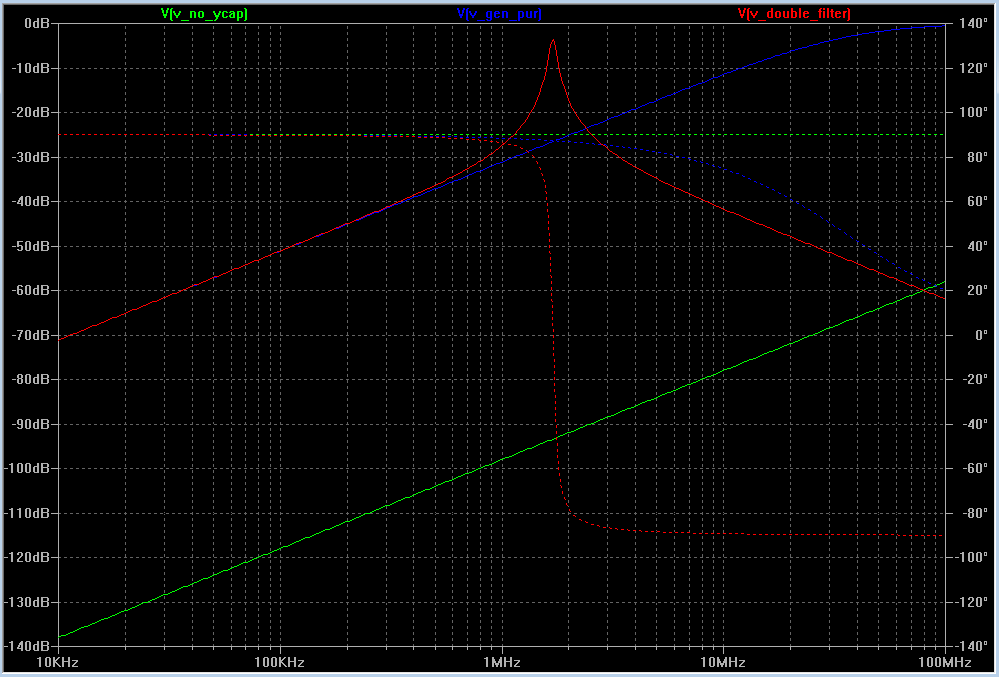The image size is (999, 677).
Task: Click the 10KHz frequency axis label
Action: pyautogui.click(x=58, y=663)
